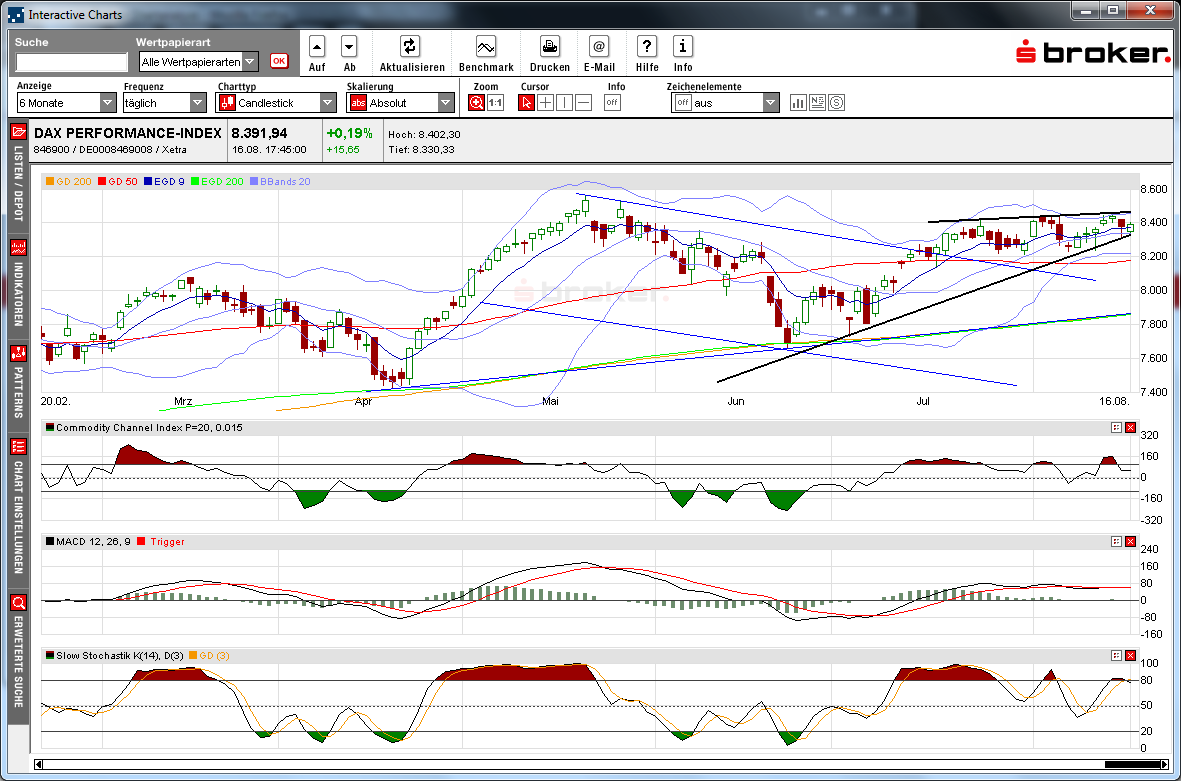Screen dimensions: 1181x781
Task: Click the broker logo
Action: (1093, 53)
